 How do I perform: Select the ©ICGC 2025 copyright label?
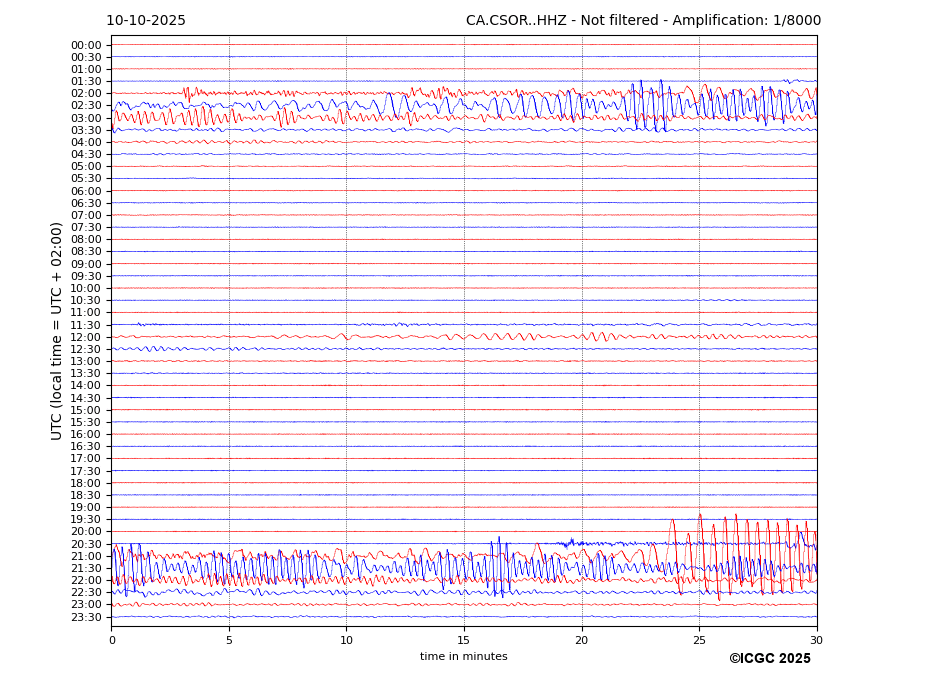[769, 659]
